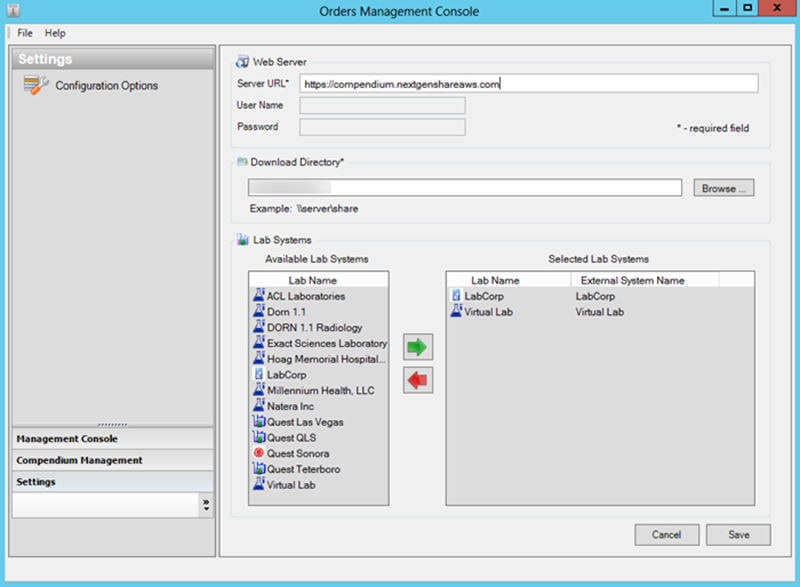Click into the Server URL field
This screenshot has width=800, height=587.
pos(529,84)
